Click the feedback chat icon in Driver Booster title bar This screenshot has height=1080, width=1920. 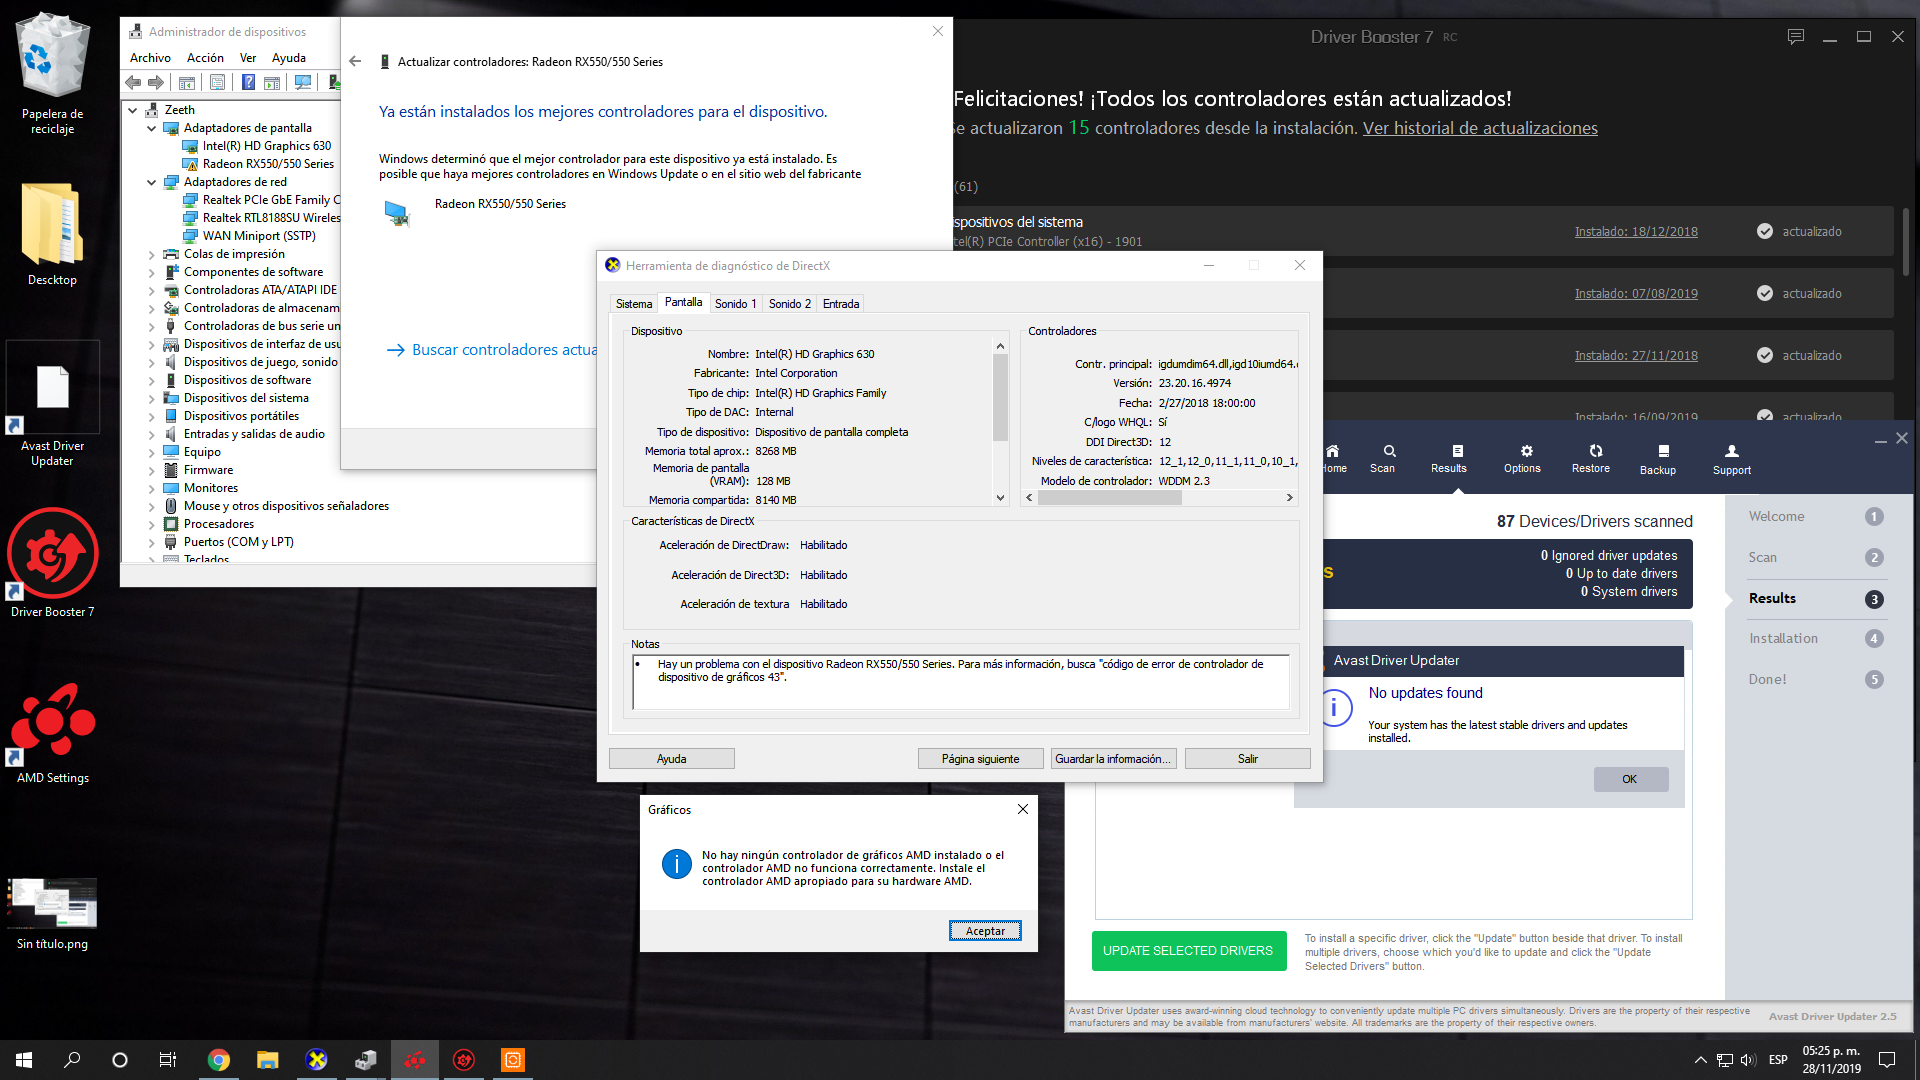[x=1796, y=37]
